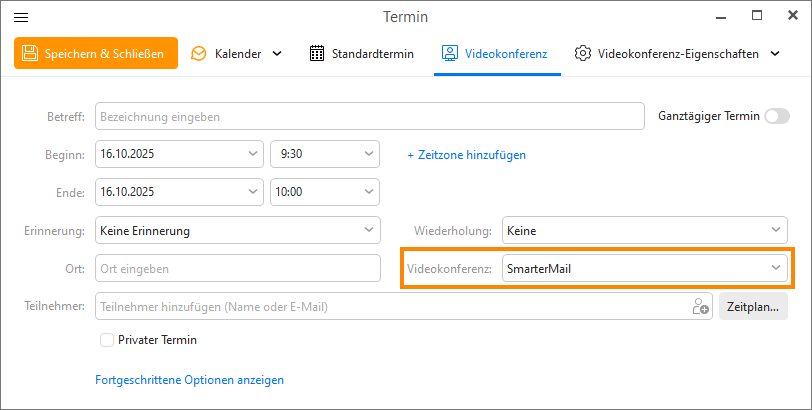This screenshot has height=410, width=812.
Task: Open the hamburger menu icon
Action: (x=21, y=17)
